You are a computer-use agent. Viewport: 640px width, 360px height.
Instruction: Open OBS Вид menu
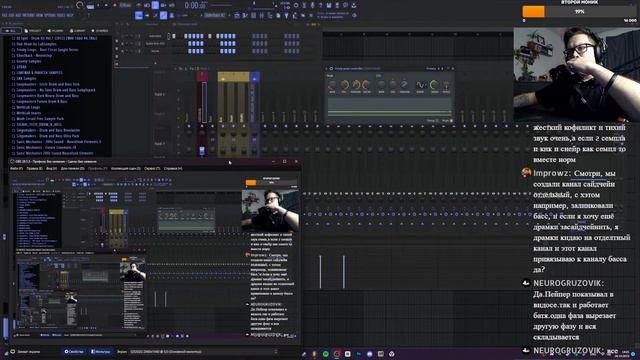pyautogui.click(x=51, y=168)
